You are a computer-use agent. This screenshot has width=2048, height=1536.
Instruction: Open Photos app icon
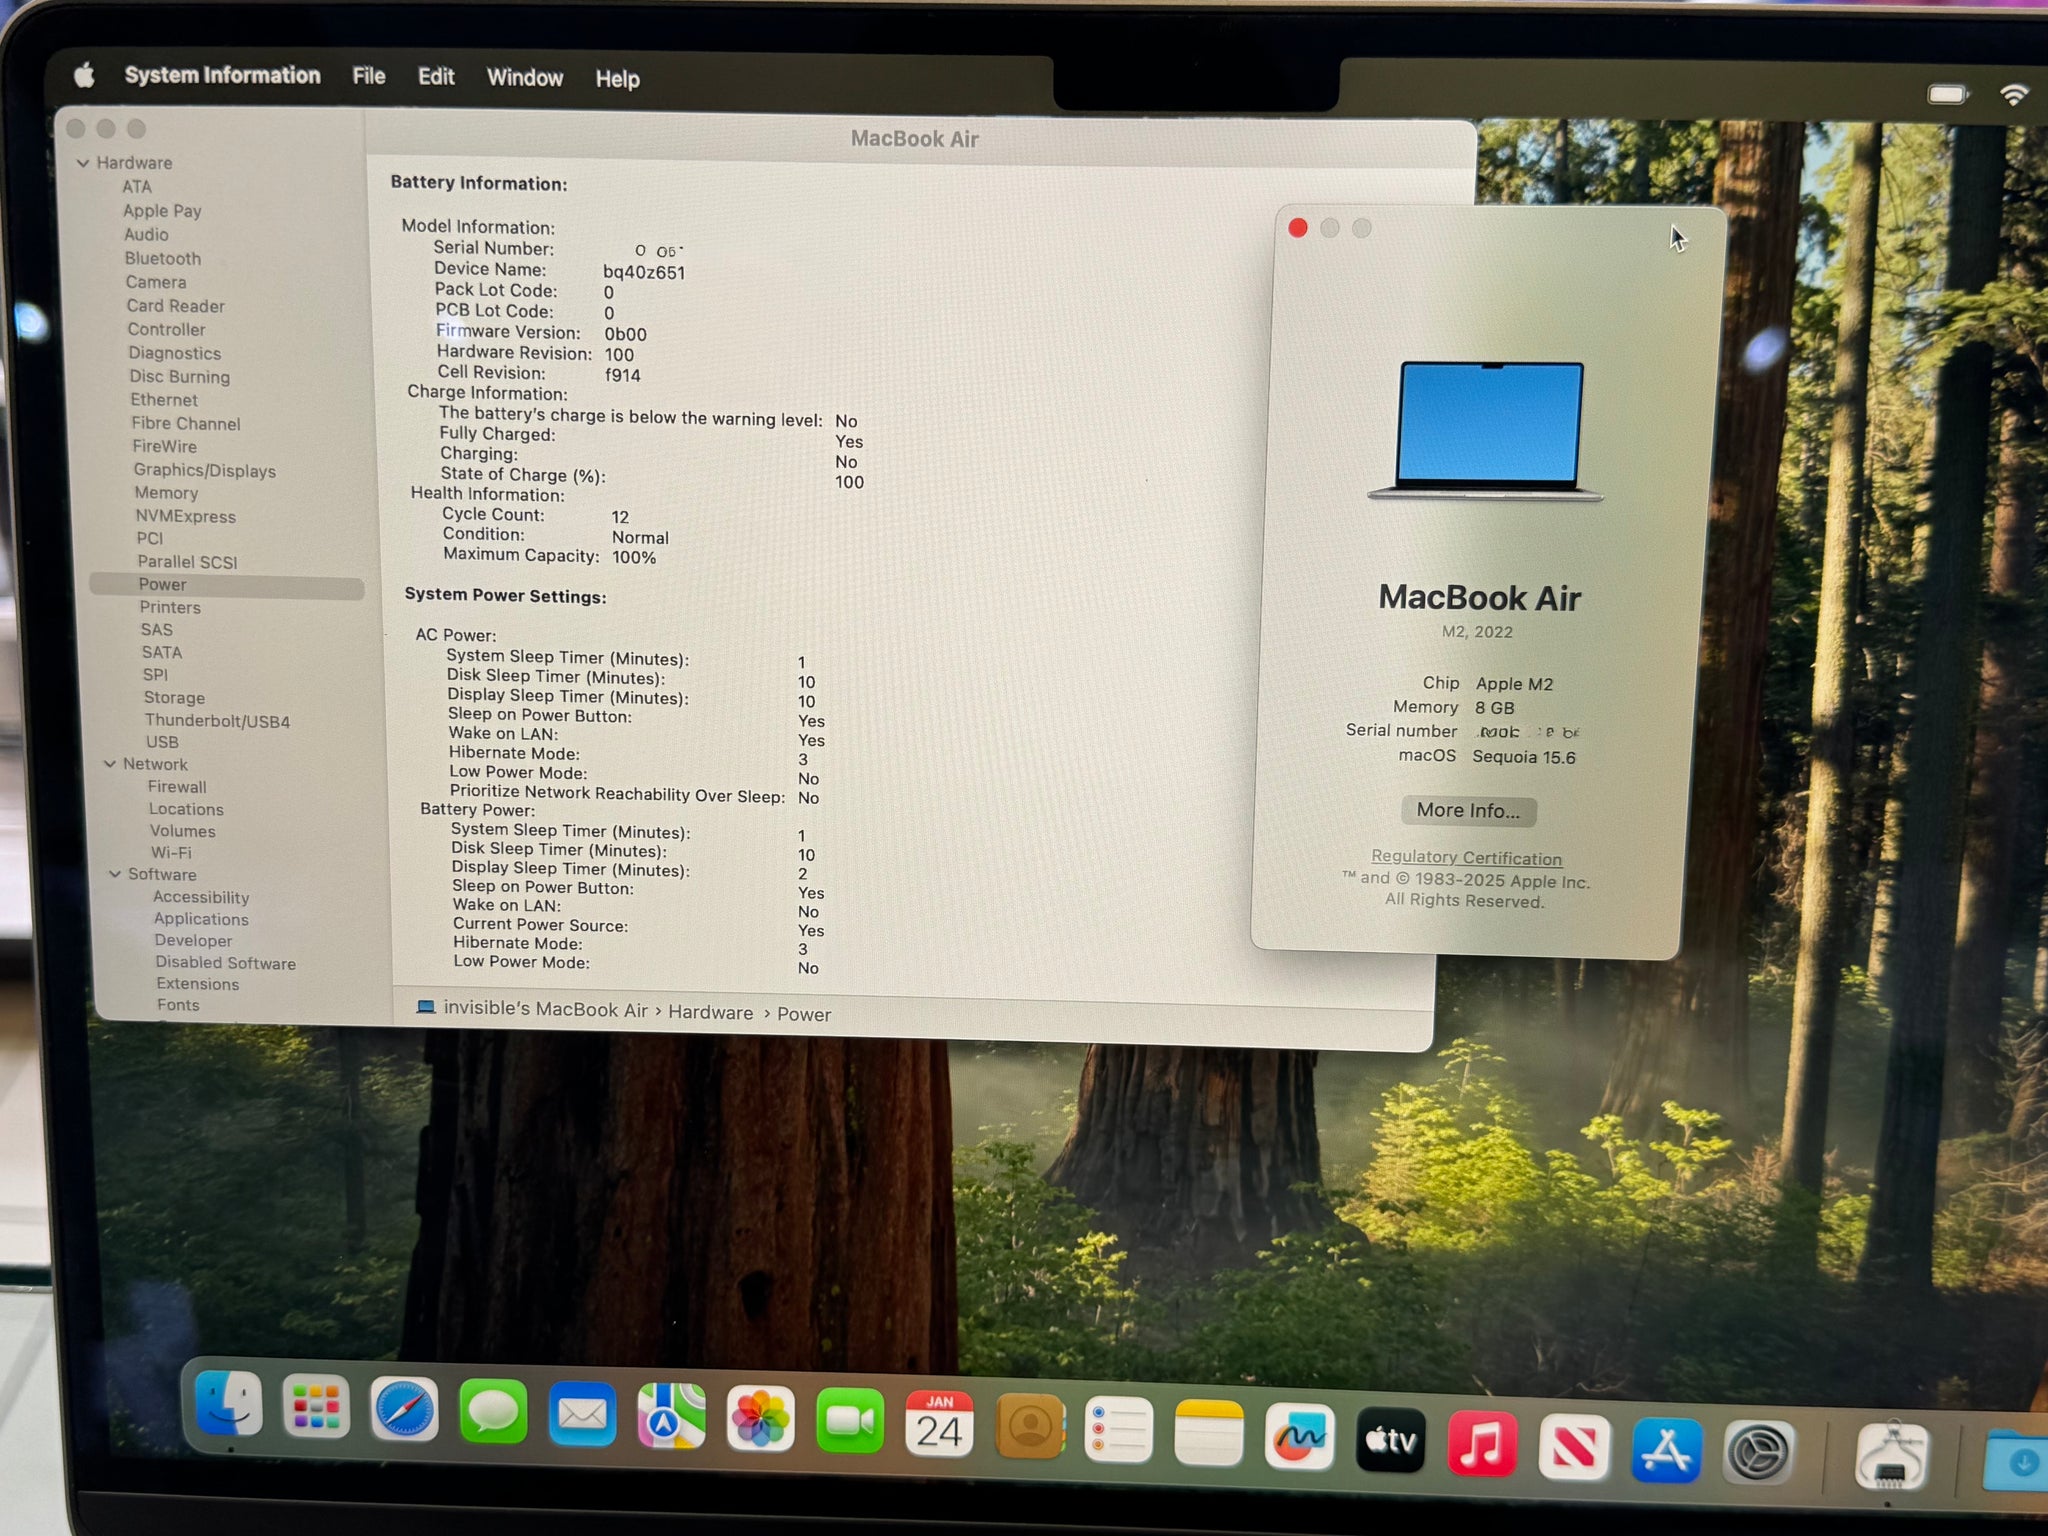(760, 1420)
